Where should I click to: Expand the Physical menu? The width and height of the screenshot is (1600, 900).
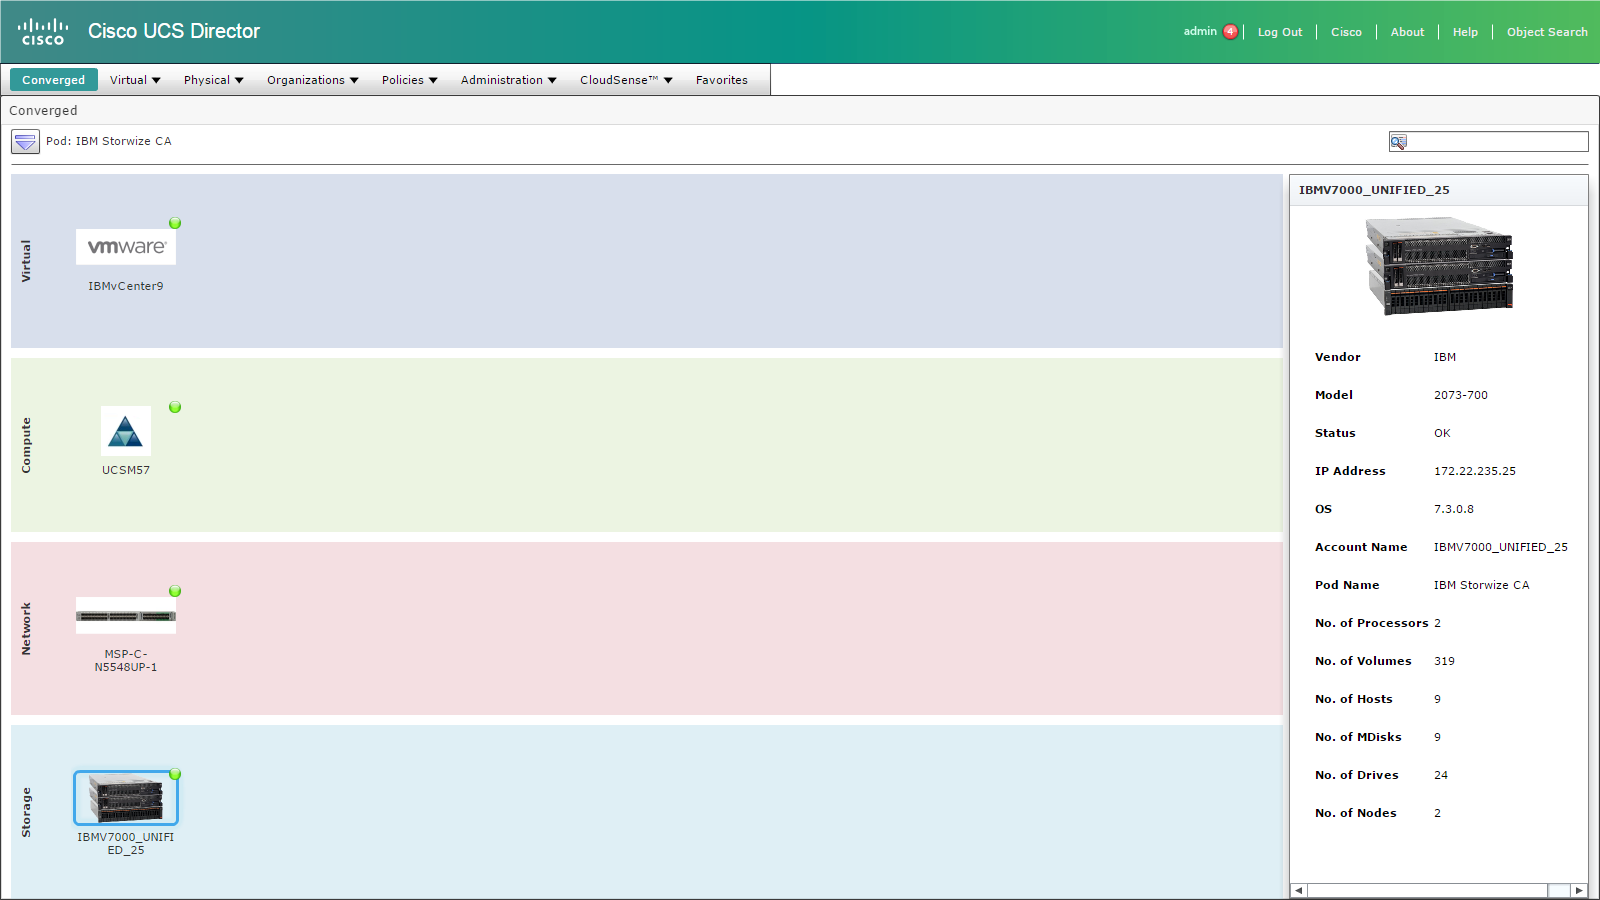pyautogui.click(x=213, y=80)
